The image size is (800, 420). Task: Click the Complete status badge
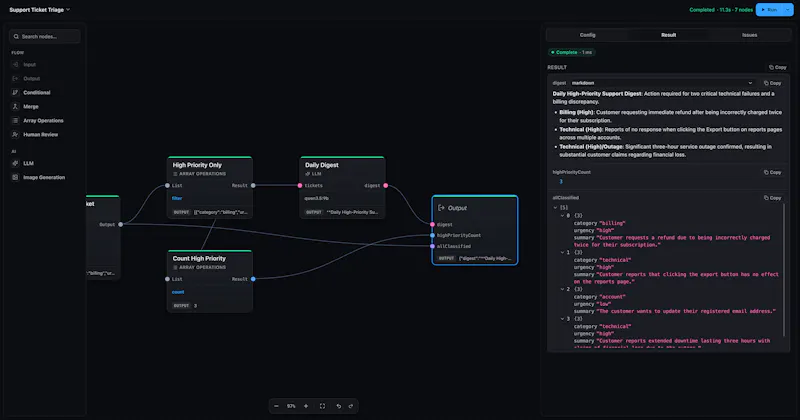coord(571,53)
